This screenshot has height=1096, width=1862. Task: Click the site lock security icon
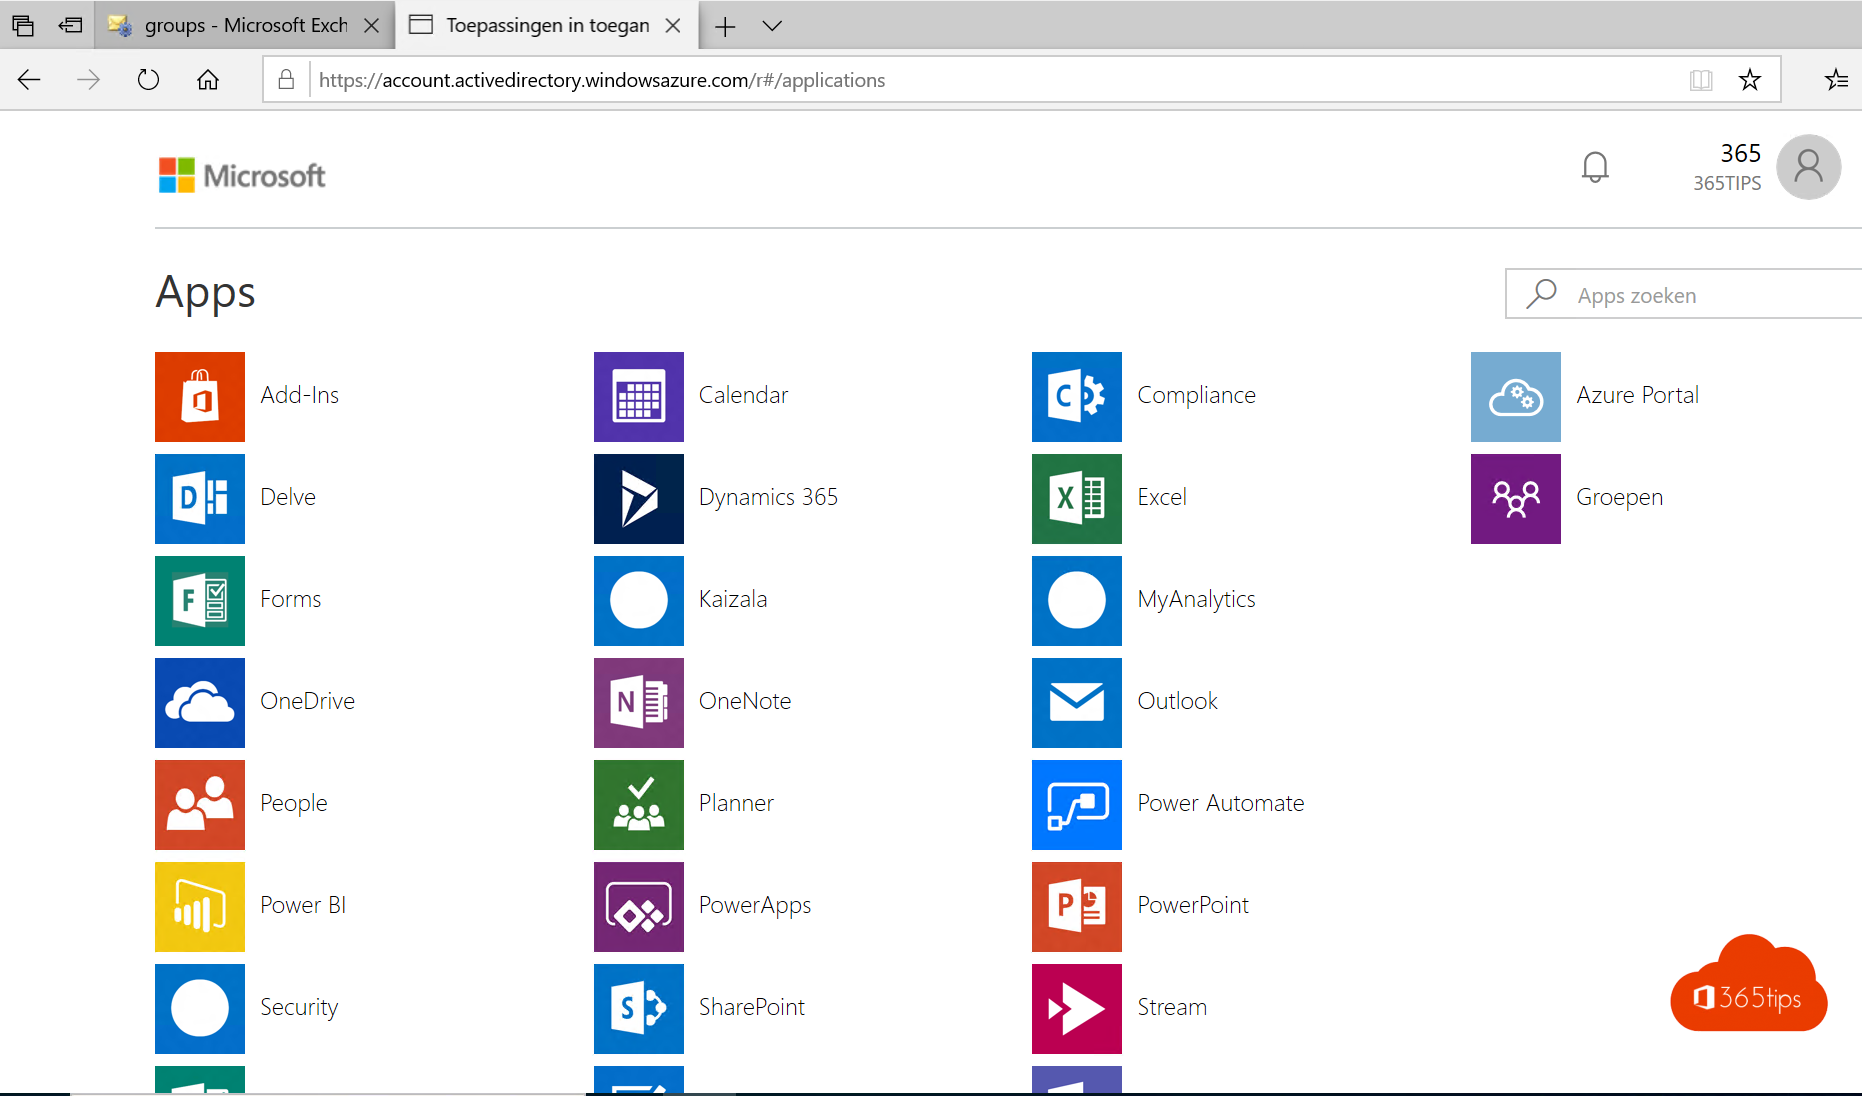286,80
